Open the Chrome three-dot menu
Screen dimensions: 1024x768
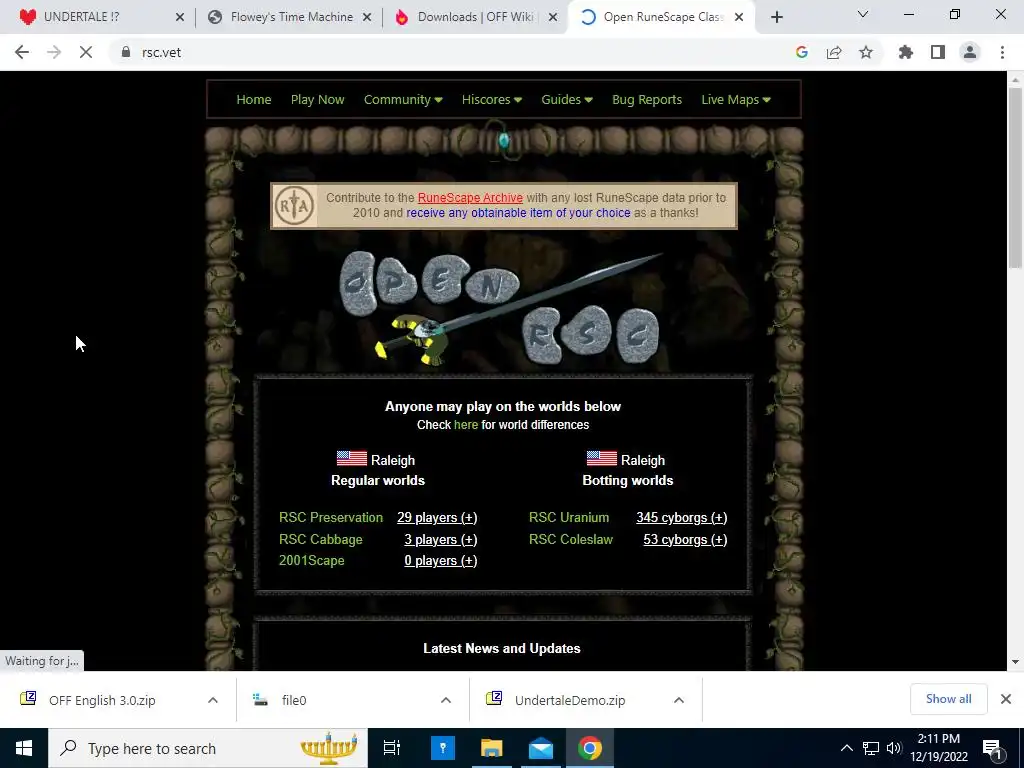[x=1002, y=52]
